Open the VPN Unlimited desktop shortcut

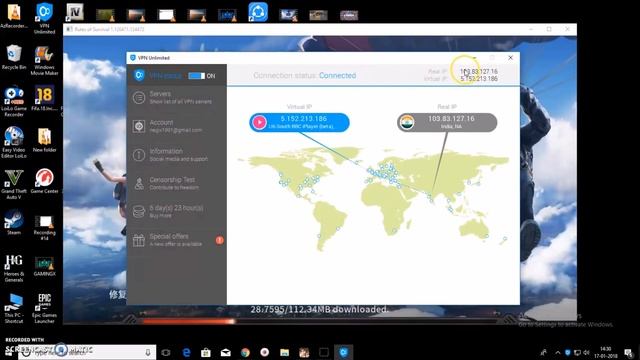point(44,18)
